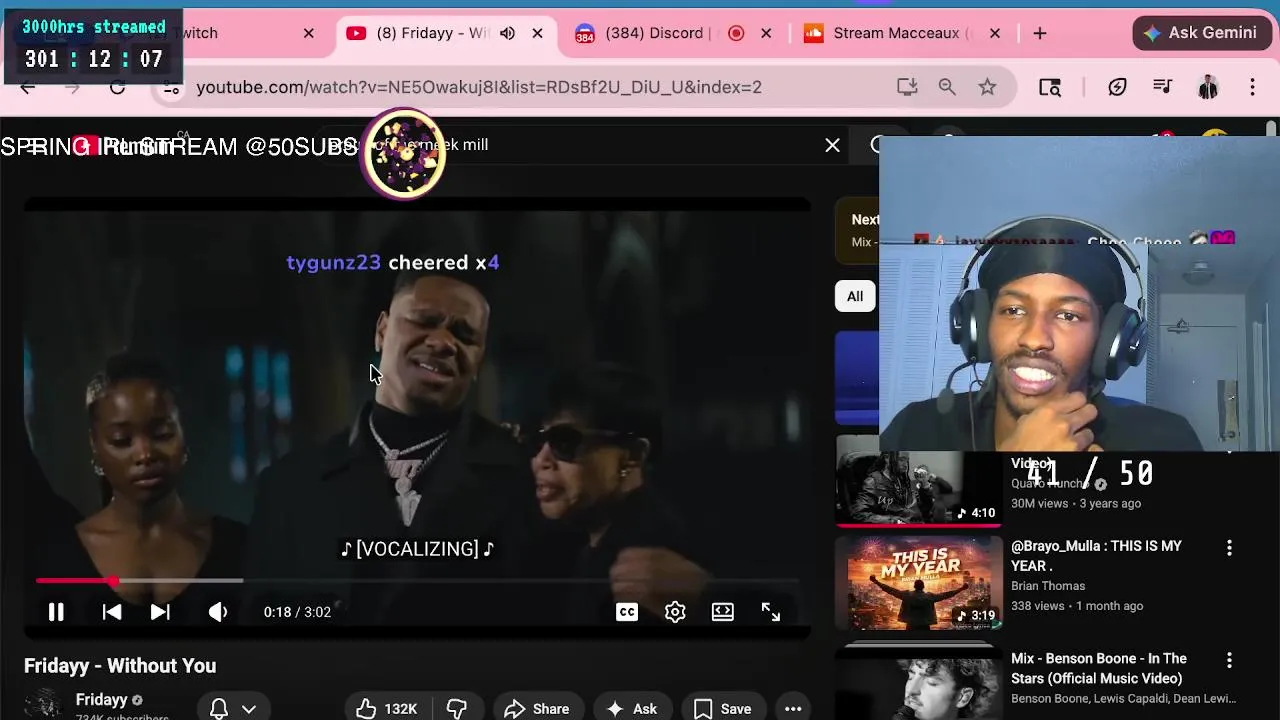Close the Twitch tab
The width and height of the screenshot is (1280, 720).
309,33
